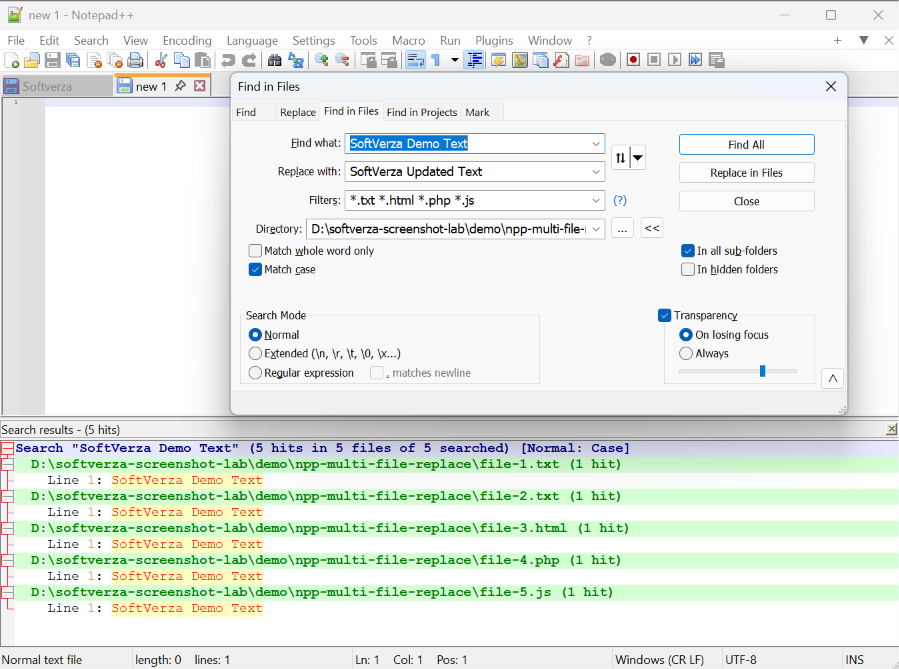Click the Save floppy disk icon
899x669 pixels.
coord(52,60)
